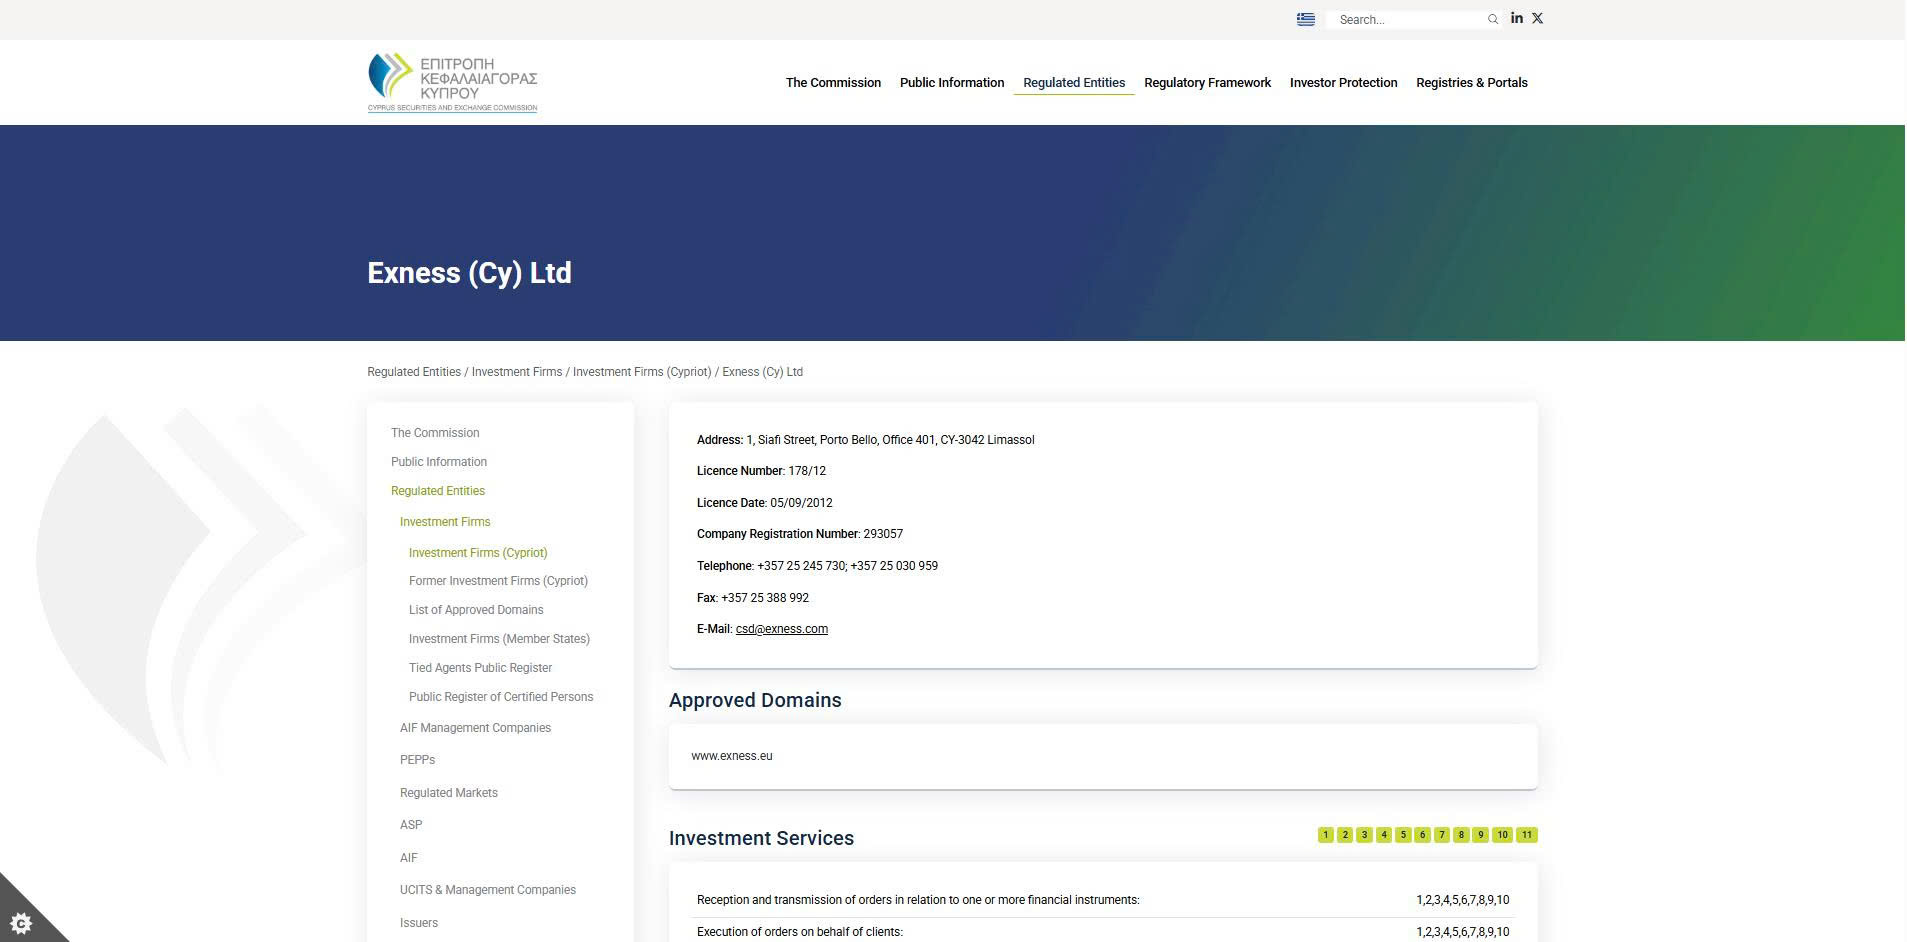
Task: Open Public Information top menu
Action: (952, 83)
